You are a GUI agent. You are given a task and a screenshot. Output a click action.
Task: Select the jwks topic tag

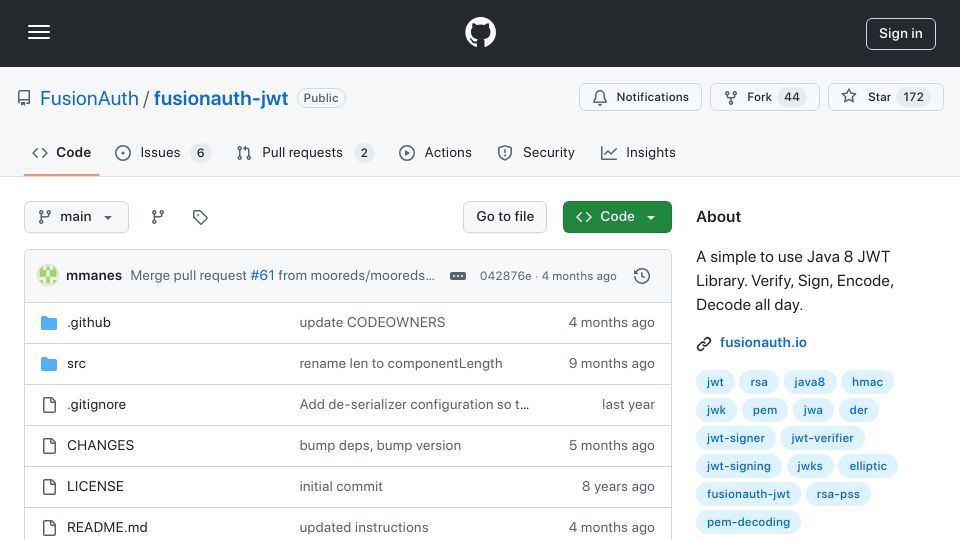[x=810, y=467]
